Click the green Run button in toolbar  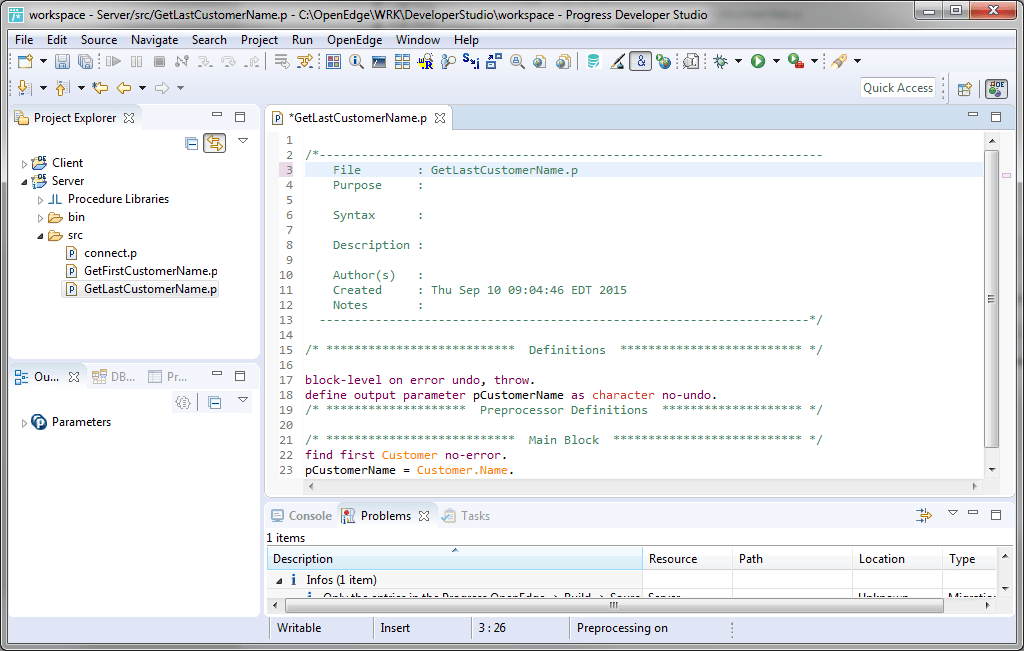click(x=758, y=62)
